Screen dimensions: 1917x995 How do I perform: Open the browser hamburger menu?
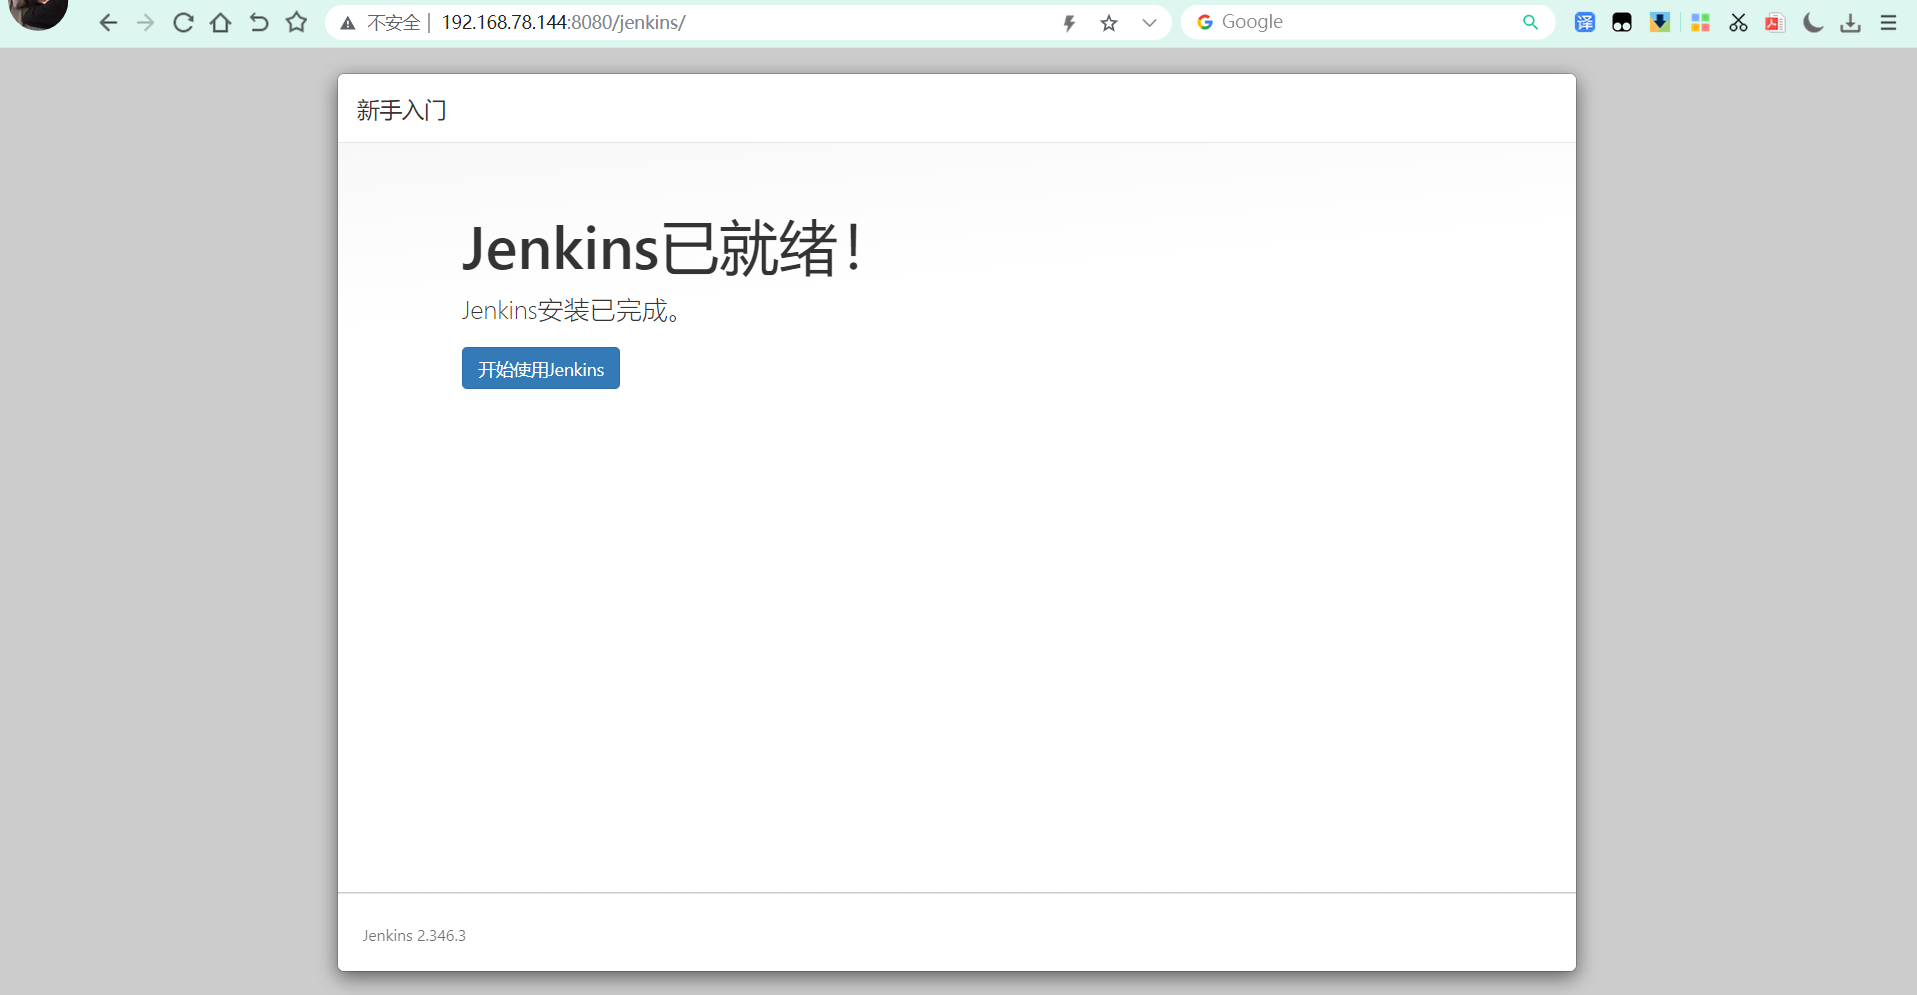(x=1889, y=22)
